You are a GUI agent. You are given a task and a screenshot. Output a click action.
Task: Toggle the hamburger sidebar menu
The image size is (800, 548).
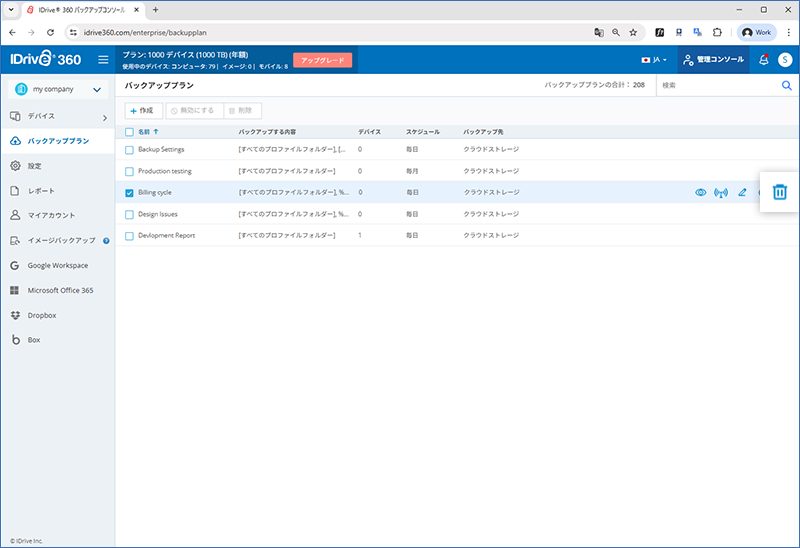tap(103, 60)
